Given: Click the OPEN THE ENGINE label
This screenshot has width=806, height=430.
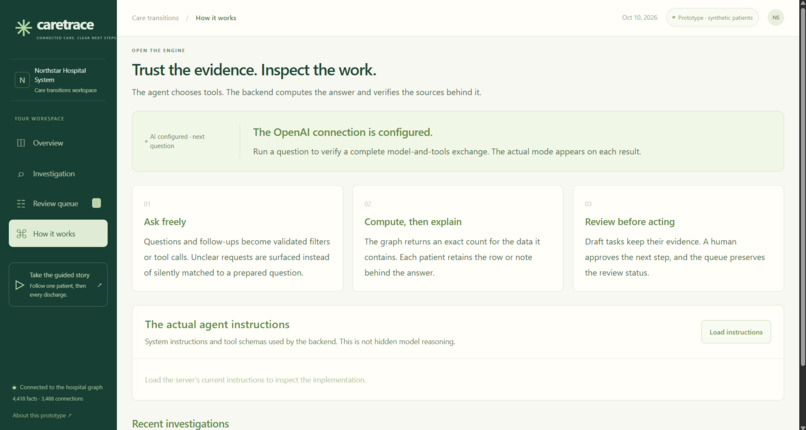Looking at the screenshot, I should [158, 50].
